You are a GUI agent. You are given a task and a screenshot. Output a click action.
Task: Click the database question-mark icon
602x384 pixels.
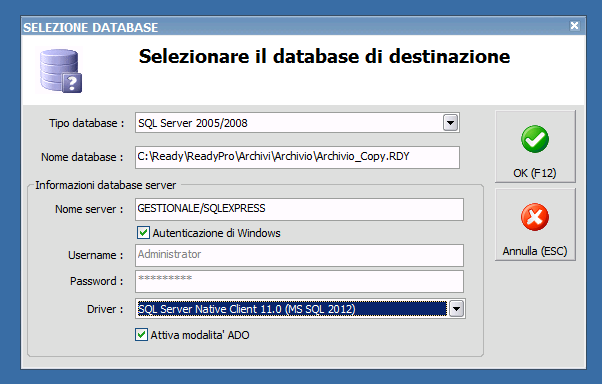61,71
